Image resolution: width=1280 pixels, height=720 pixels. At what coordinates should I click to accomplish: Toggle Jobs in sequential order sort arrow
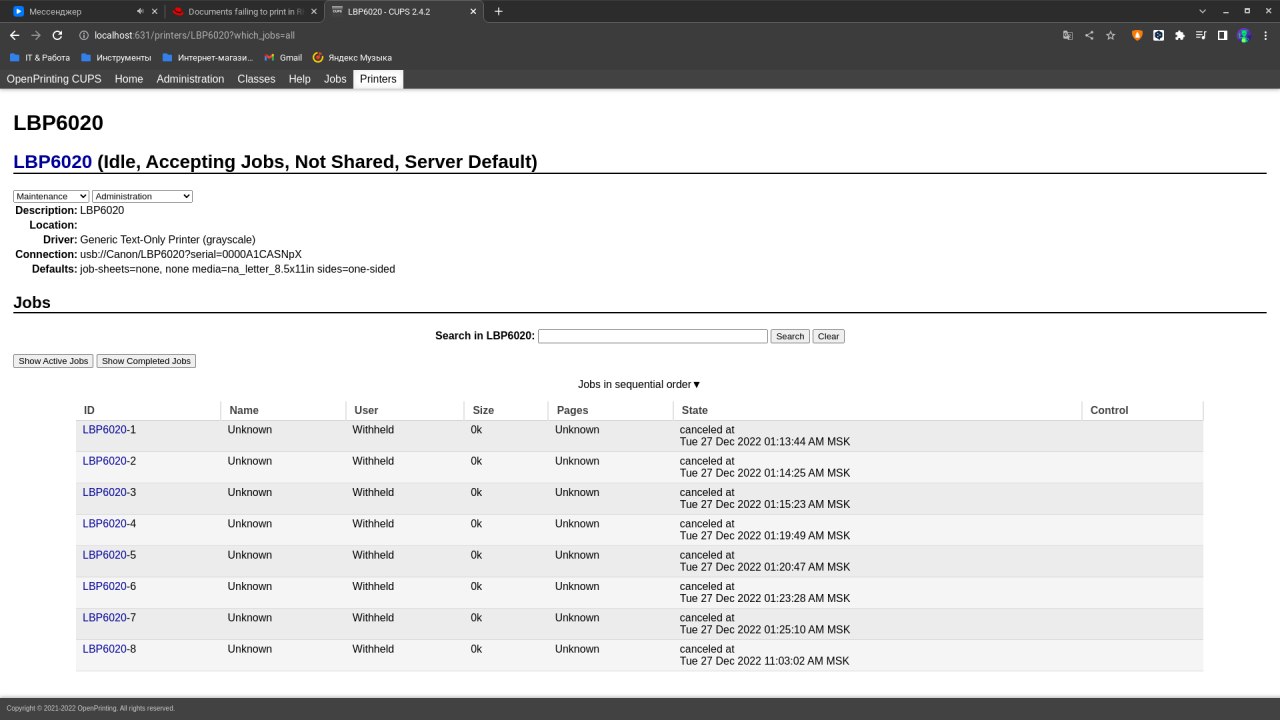pyautogui.click(x=696, y=385)
